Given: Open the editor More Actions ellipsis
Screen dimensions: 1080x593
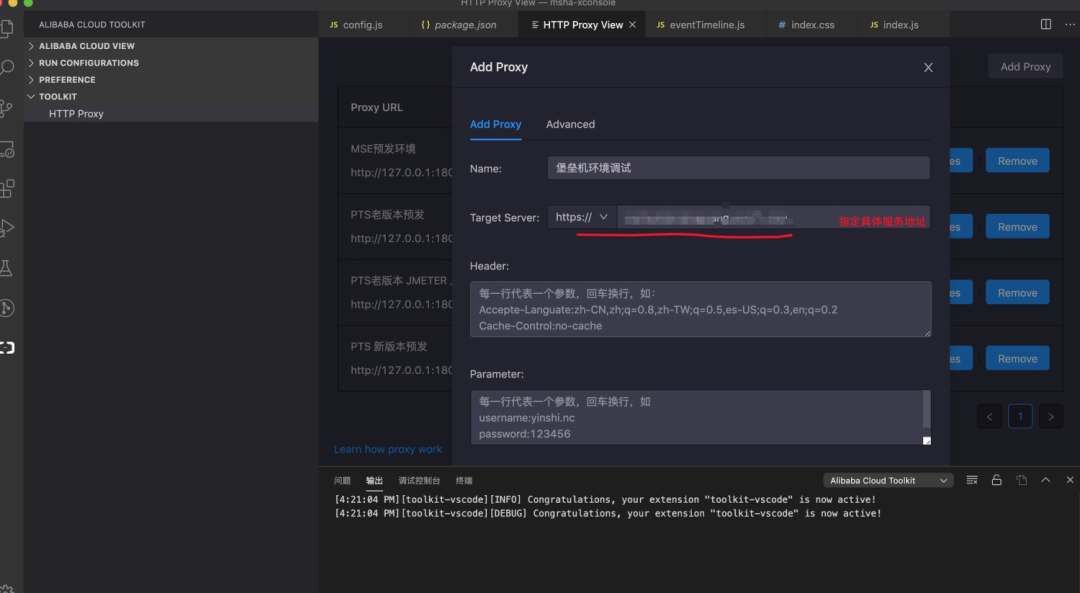Looking at the screenshot, I should tap(1070, 24).
